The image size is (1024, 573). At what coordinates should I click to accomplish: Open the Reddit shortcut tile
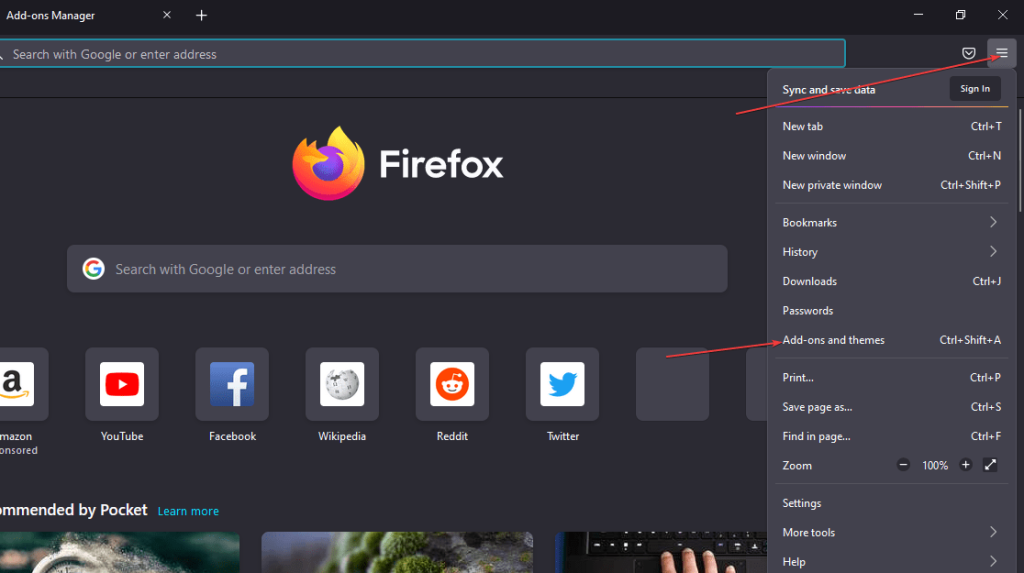coord(452,384)
